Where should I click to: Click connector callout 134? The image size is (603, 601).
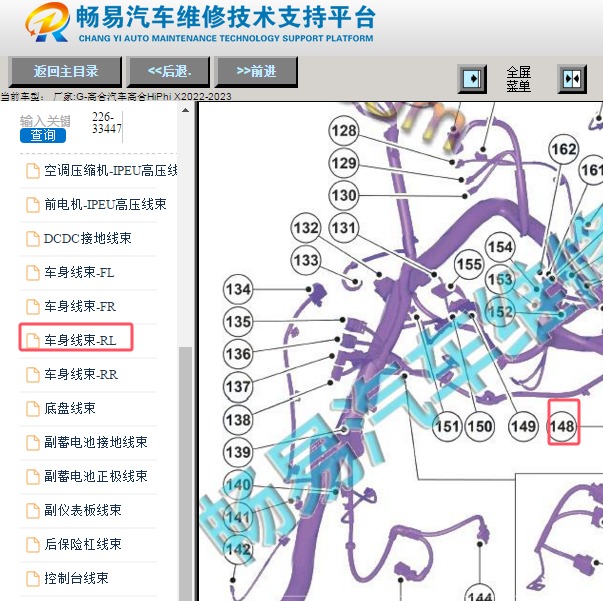(x=238, y=289)
